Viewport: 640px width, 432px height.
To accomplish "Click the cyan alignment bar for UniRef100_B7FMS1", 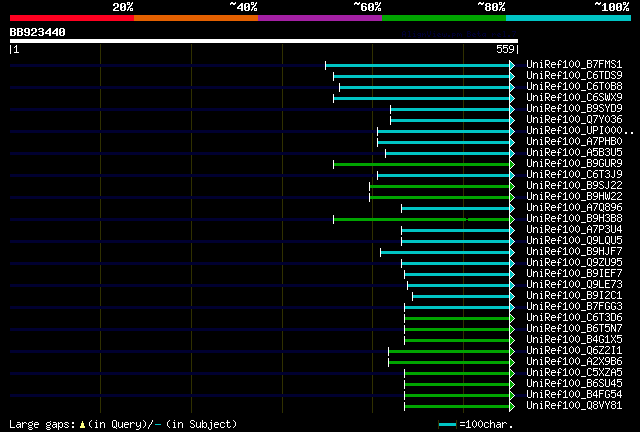I will [418, 65].
